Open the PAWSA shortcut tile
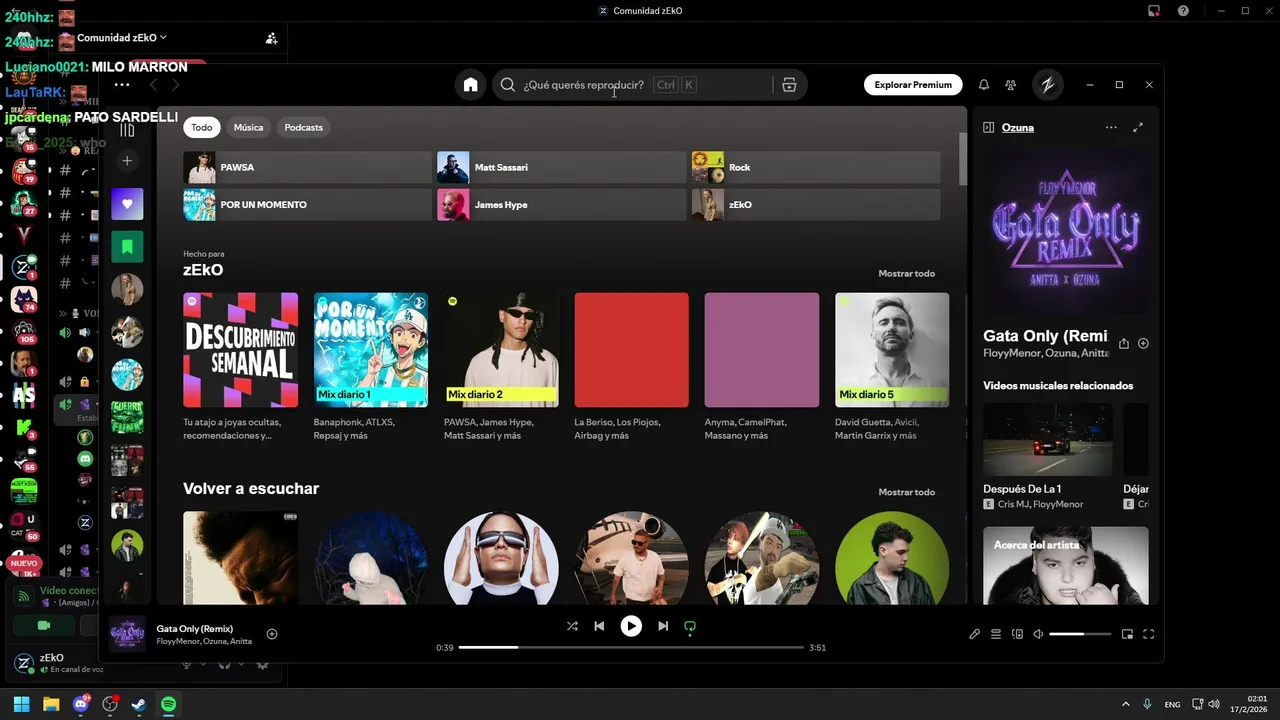The image size is (1280, 720). pos(307,167)
